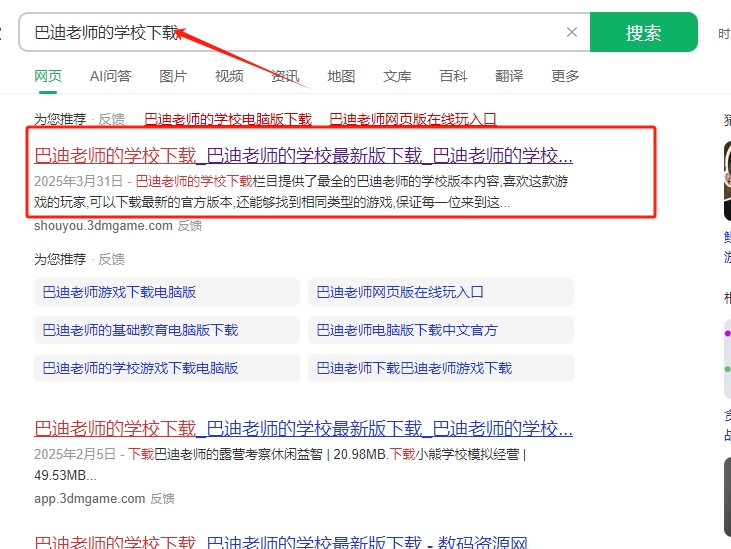Select related search 巴迪老师的基础教育电脑版下载
The width and height of the screenshot is (731, 549).
pyautogui.click(x=140, y=330)
